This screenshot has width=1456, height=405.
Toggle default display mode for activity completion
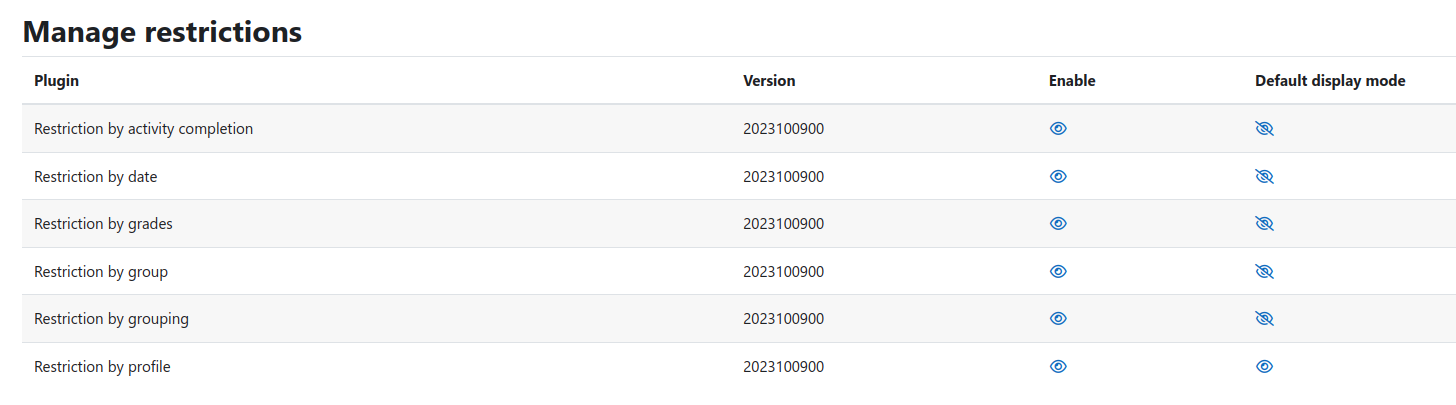(x=1264, y=129)
